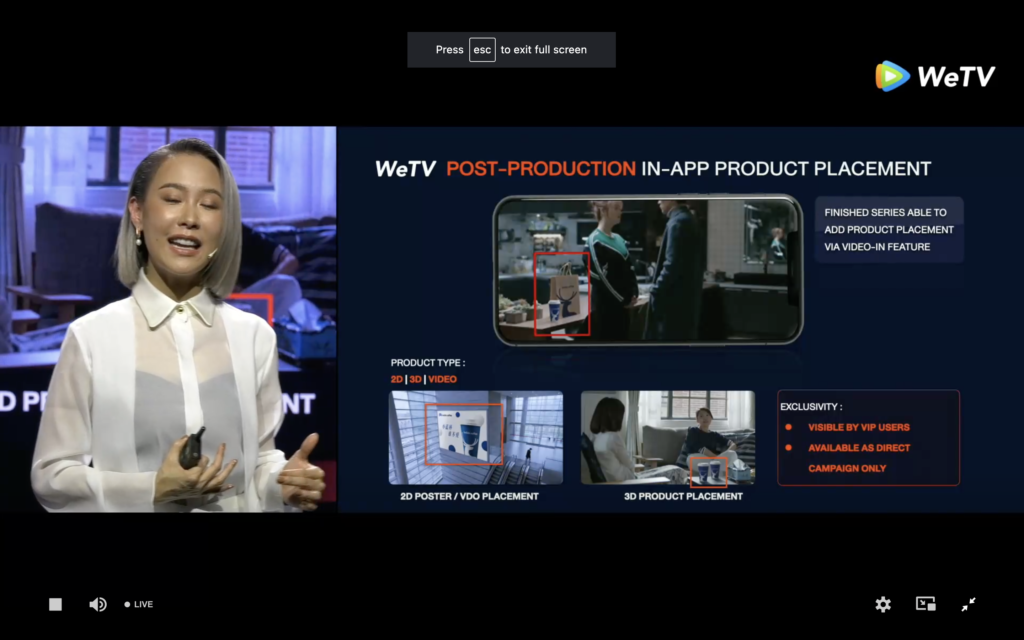Open the settings gear menu
This screenshot has height=640, width=1024.
883,604
